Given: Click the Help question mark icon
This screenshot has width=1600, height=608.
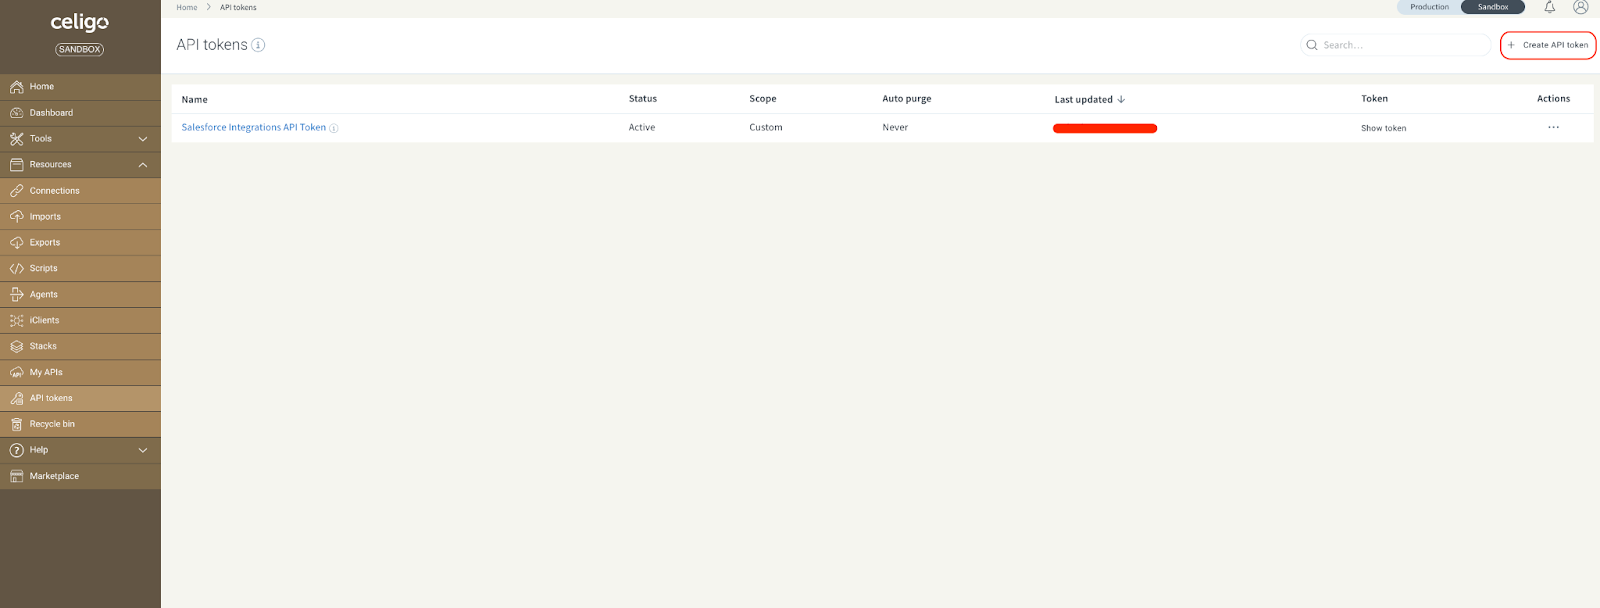Looking at the screenshot, I should point(17,450).
